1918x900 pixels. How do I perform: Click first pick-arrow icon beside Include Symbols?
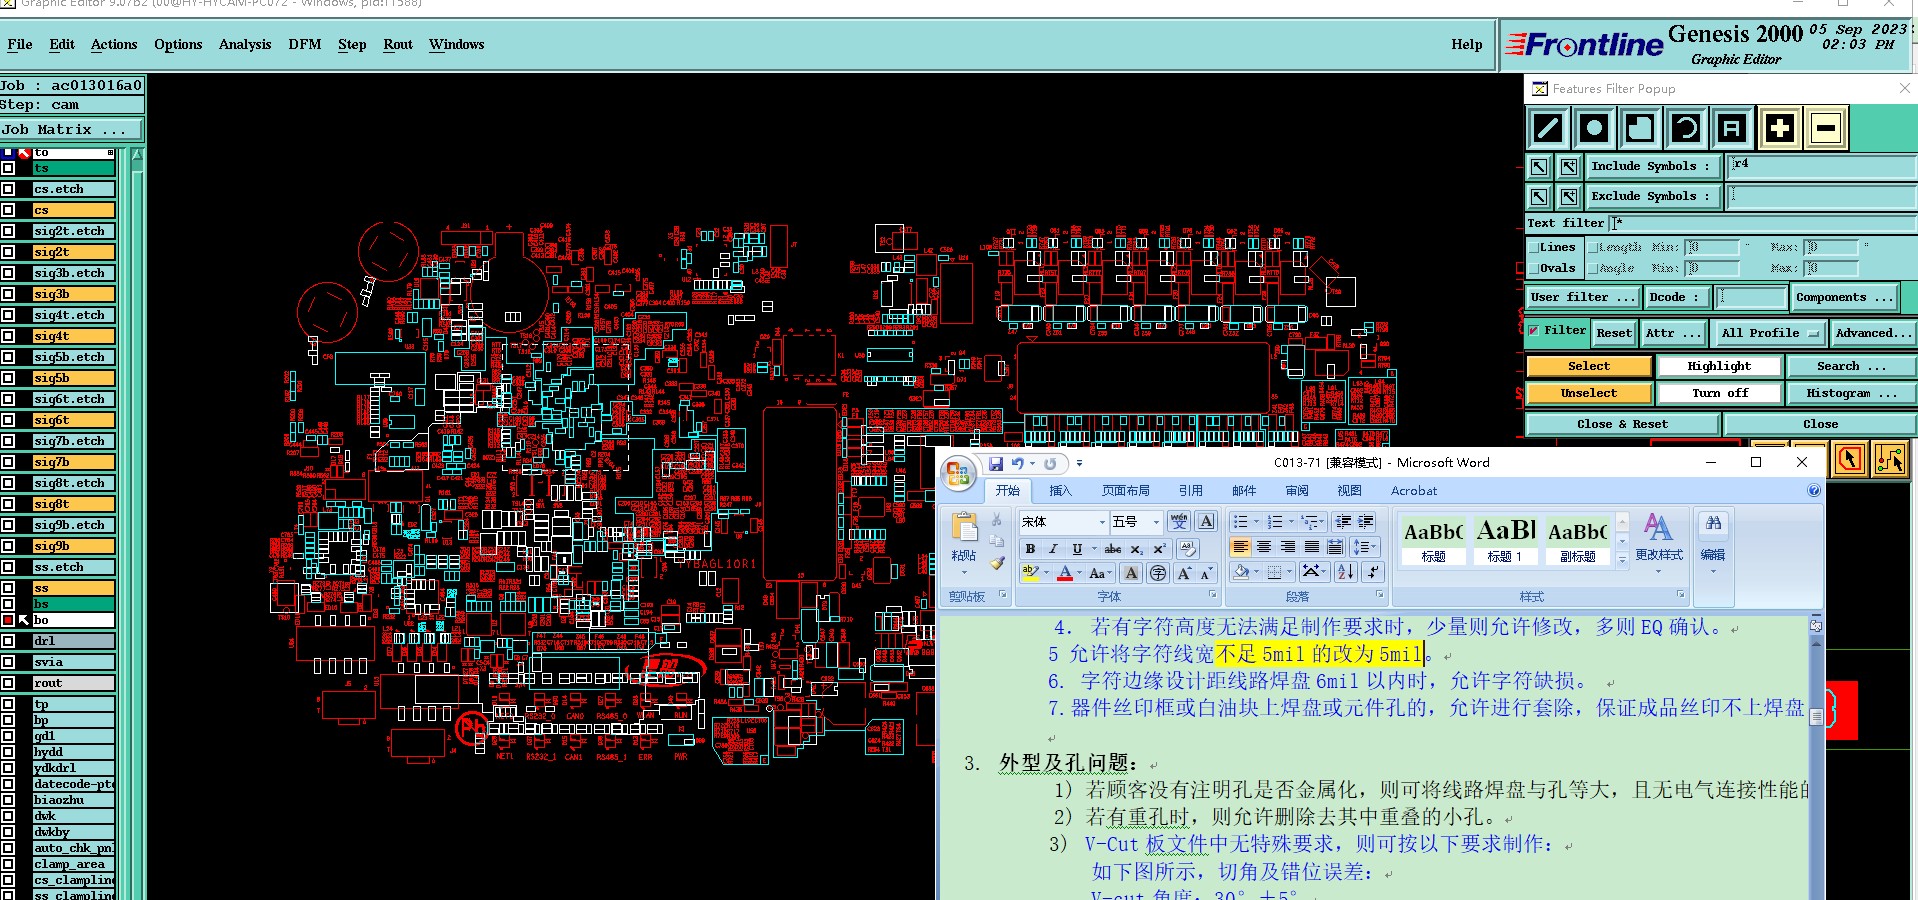(x=1540, y=167)
